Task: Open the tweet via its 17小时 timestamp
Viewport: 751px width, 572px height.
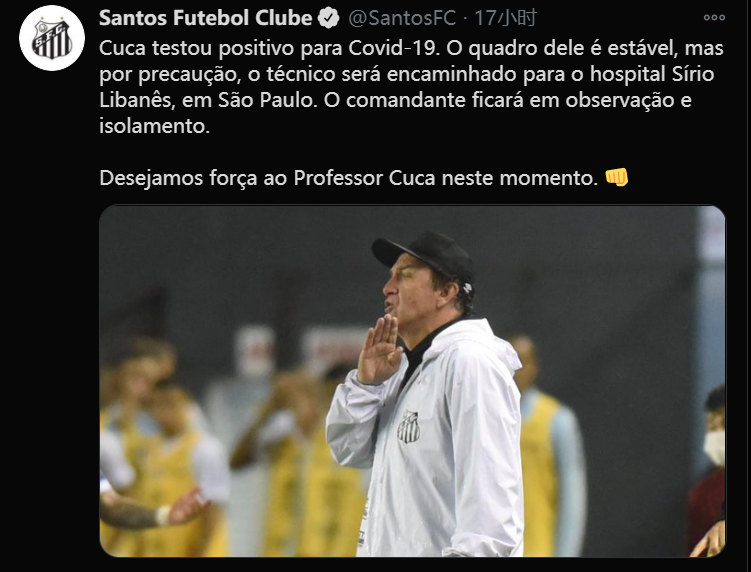Action: (x=505, y=19)
